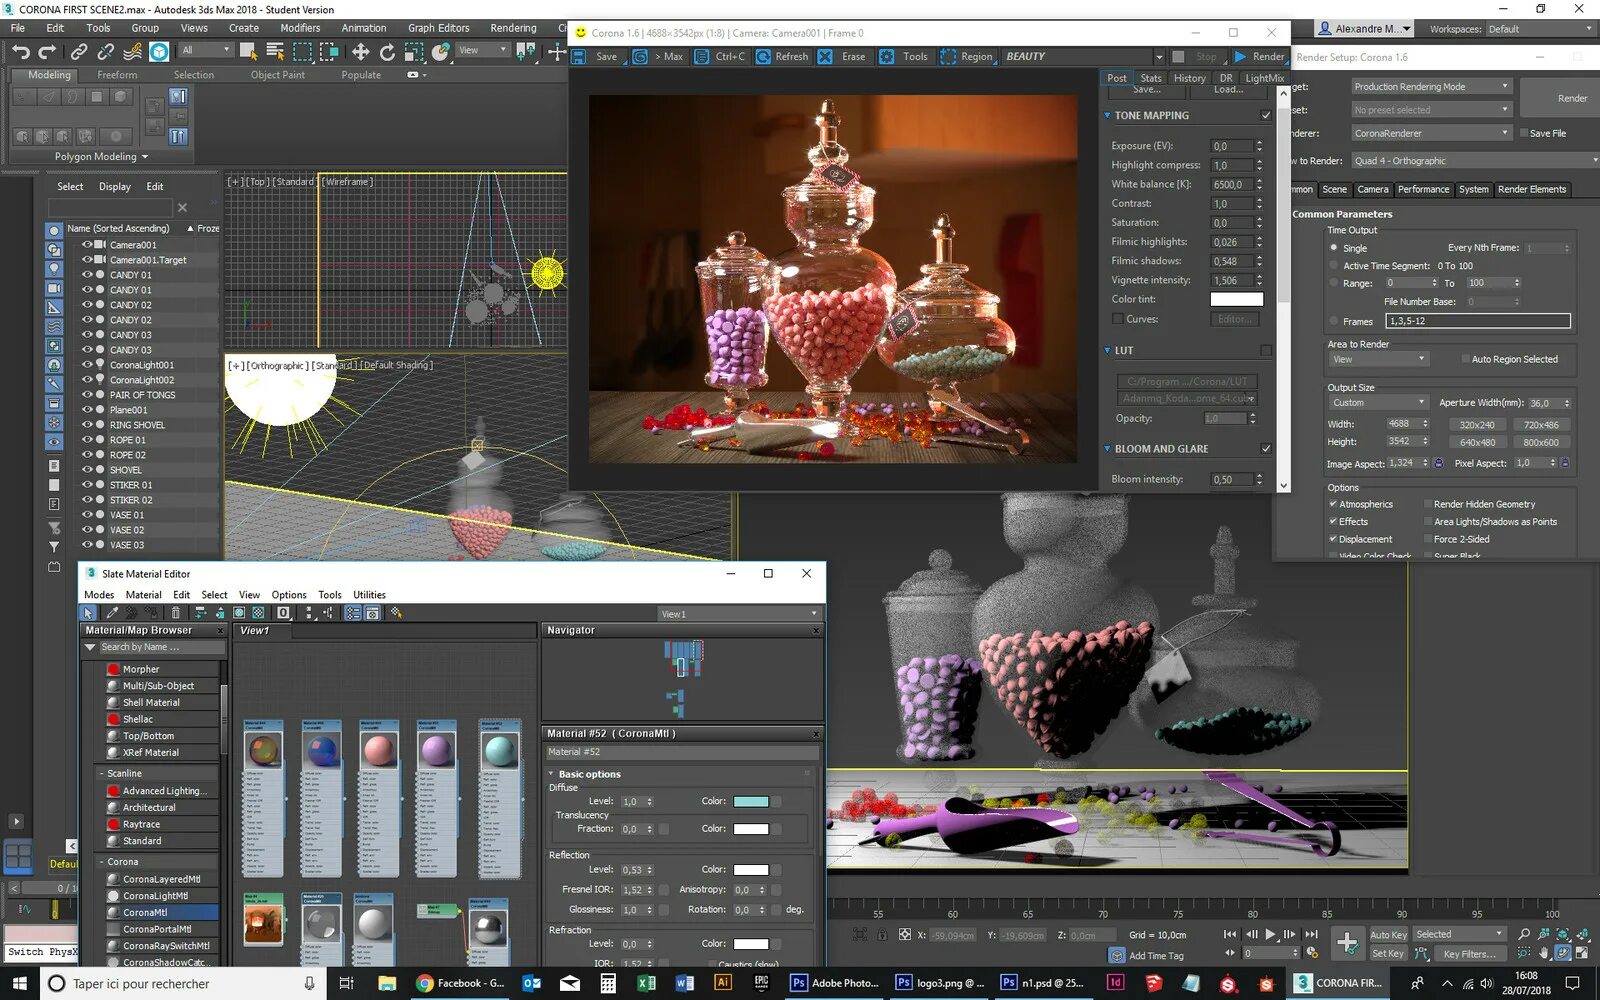This screenshot has width=1600, height=1000.
Task: Click the pink material node thumbnail in View1
Action: coord(379,749)
